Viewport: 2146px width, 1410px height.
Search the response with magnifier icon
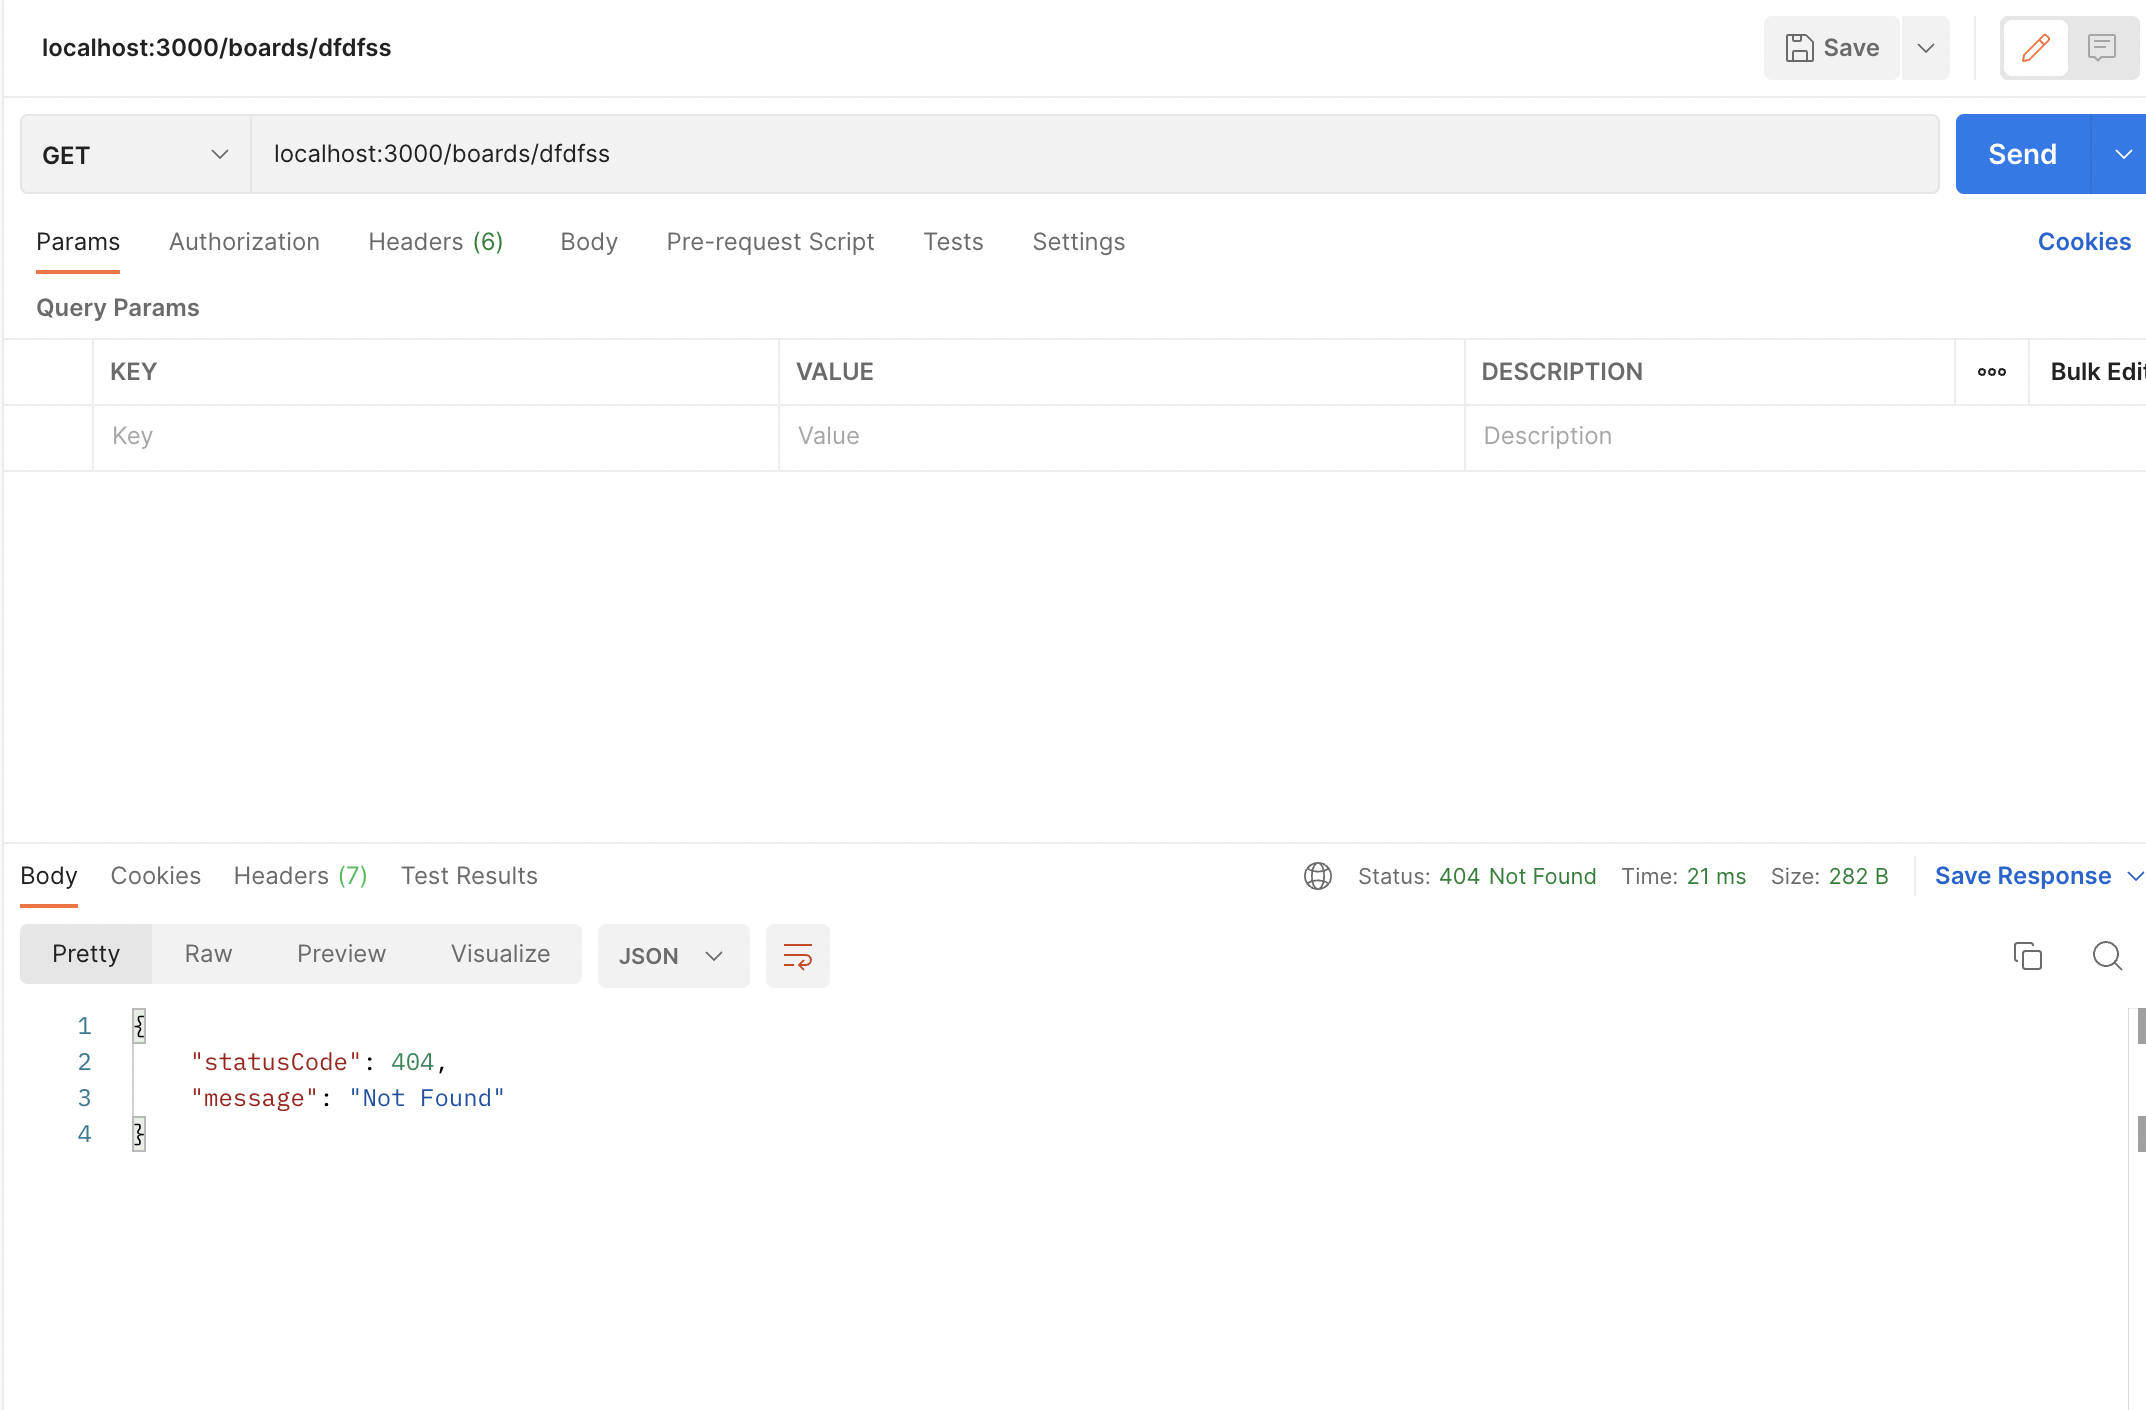tap(2107, 956)
